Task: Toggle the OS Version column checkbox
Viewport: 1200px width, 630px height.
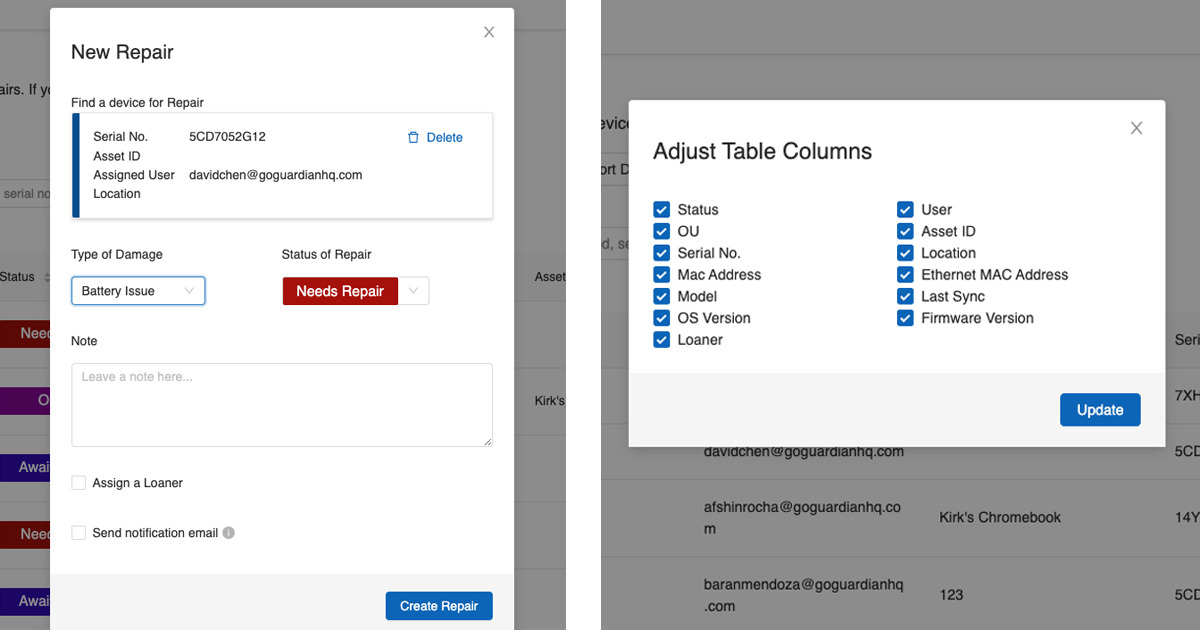Action: coord(661,318)
